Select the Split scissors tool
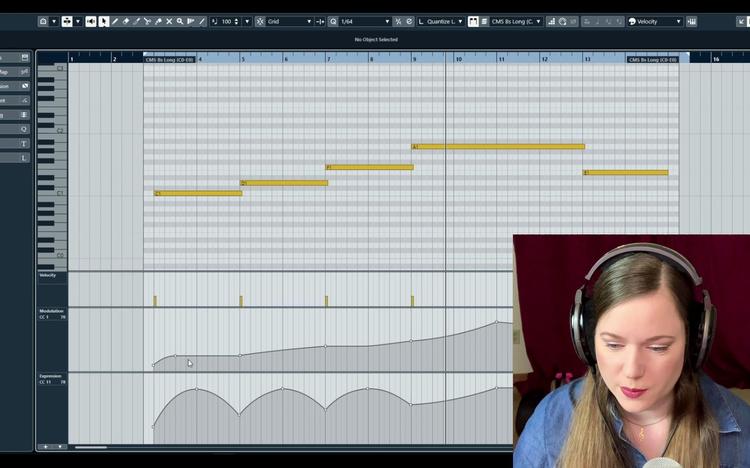750x468 pixels. pos(147,22)
